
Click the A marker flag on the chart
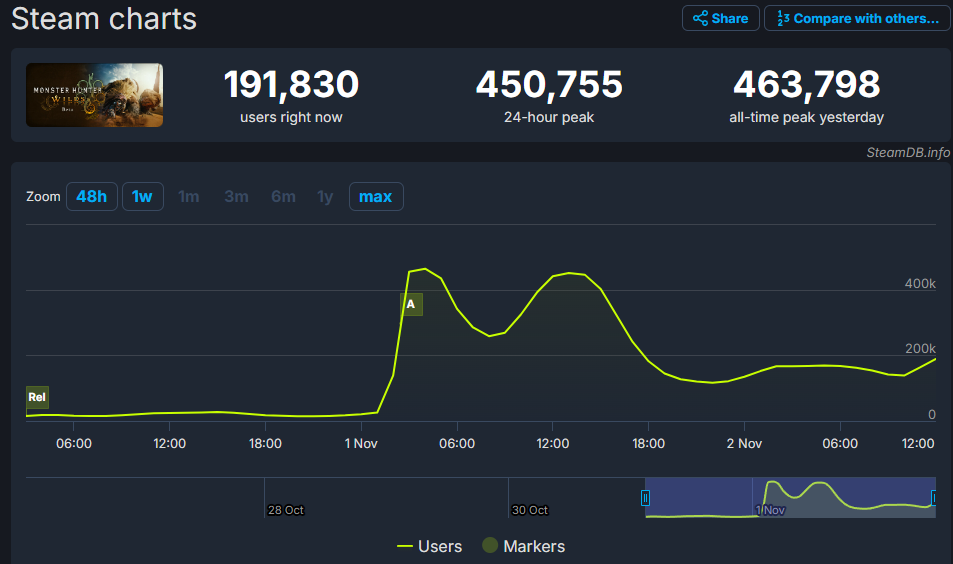(411, 304)
